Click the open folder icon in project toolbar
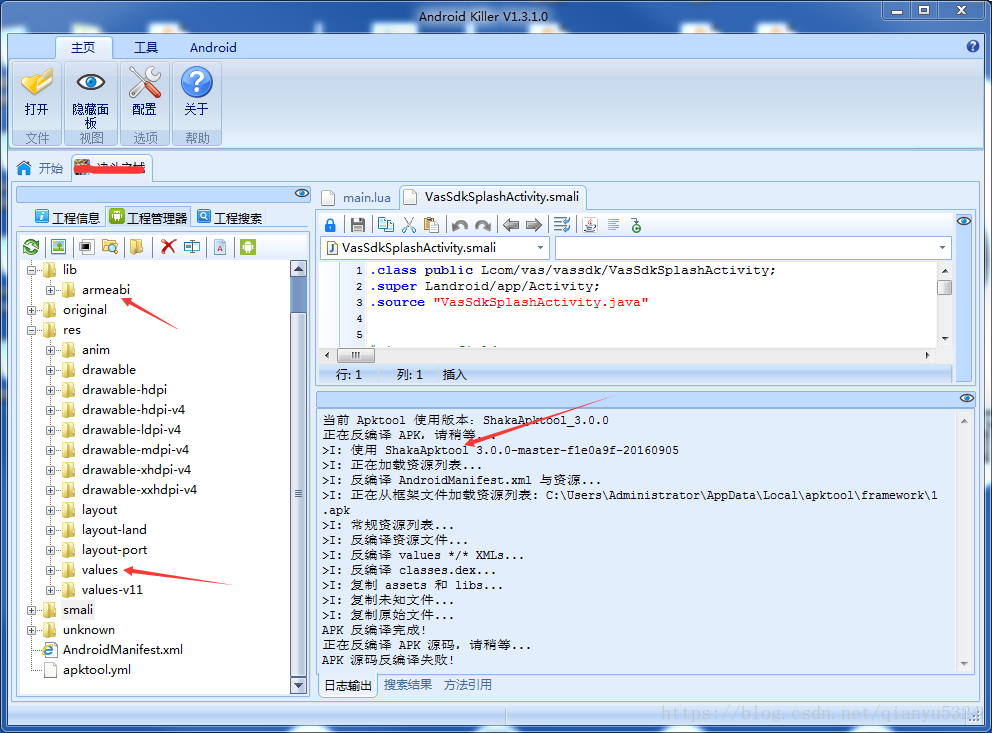 (137, 247)
